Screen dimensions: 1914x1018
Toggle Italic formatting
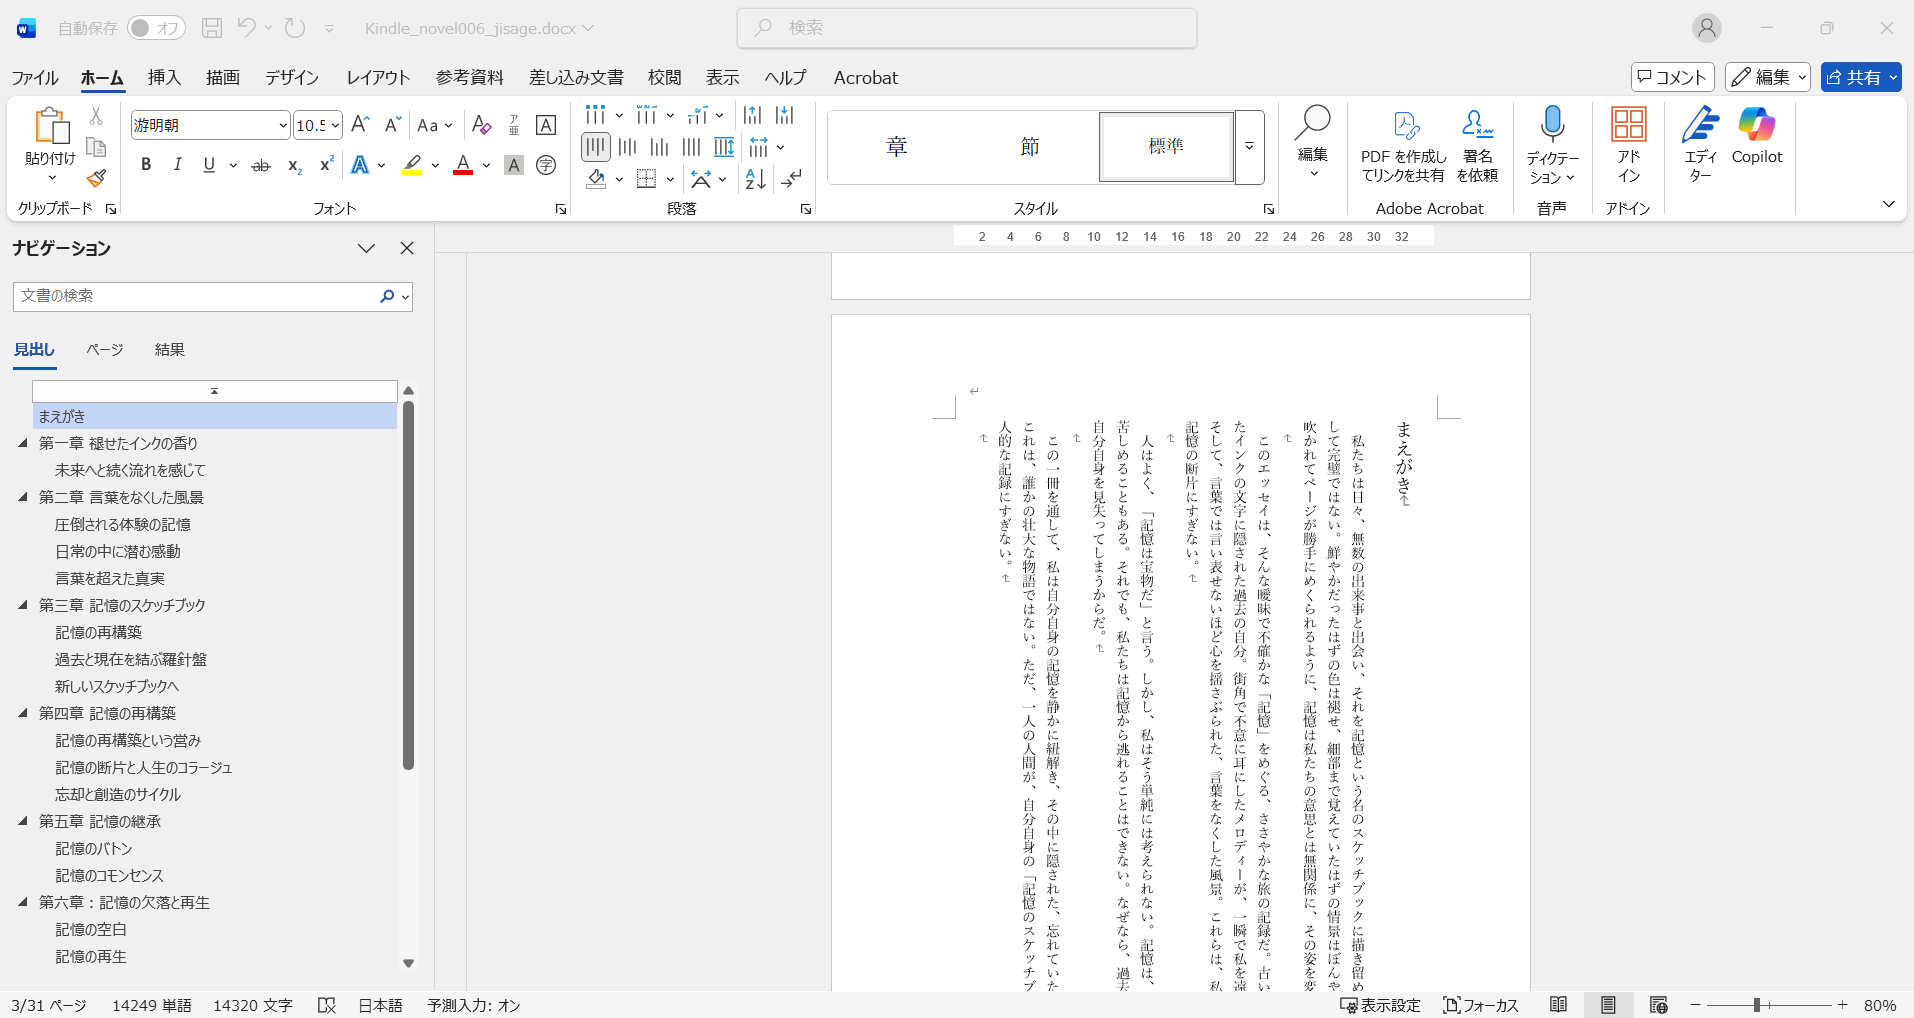[x=177, y=165]
